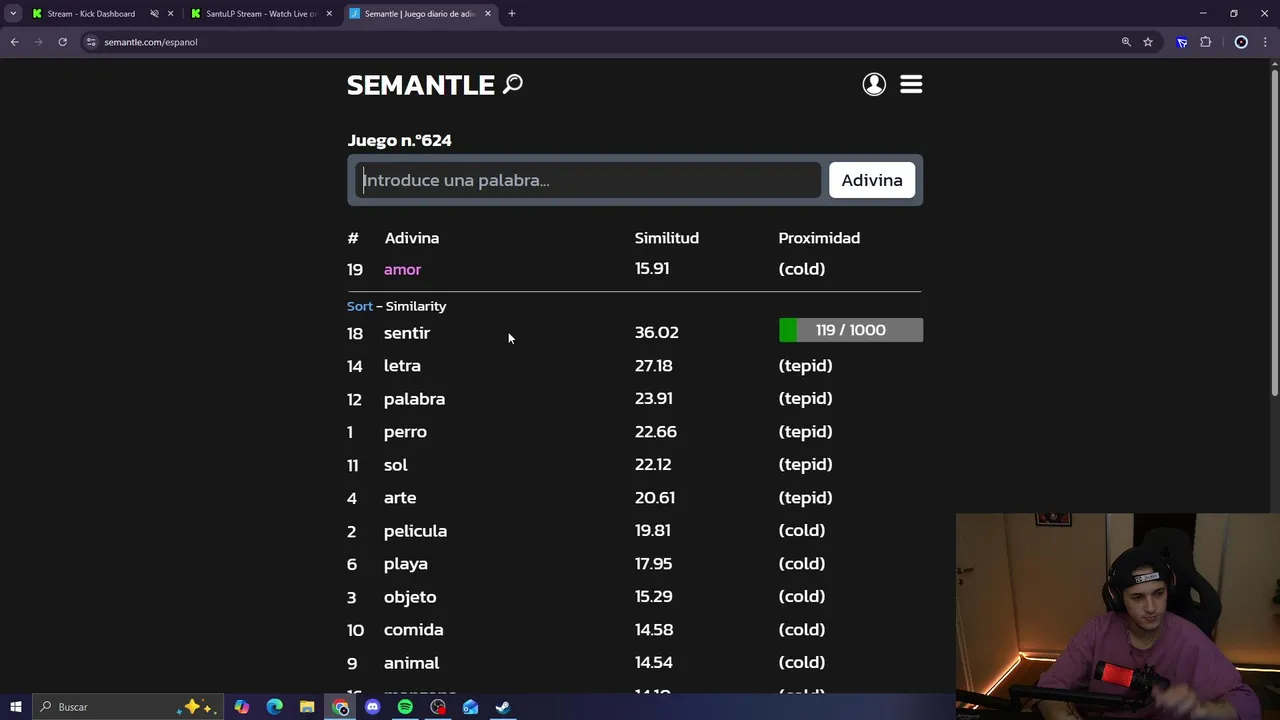The width and height of the screenshot is (1280, 720).
Task: Open the mail app from the taskbar
Action: click(470, 707)
